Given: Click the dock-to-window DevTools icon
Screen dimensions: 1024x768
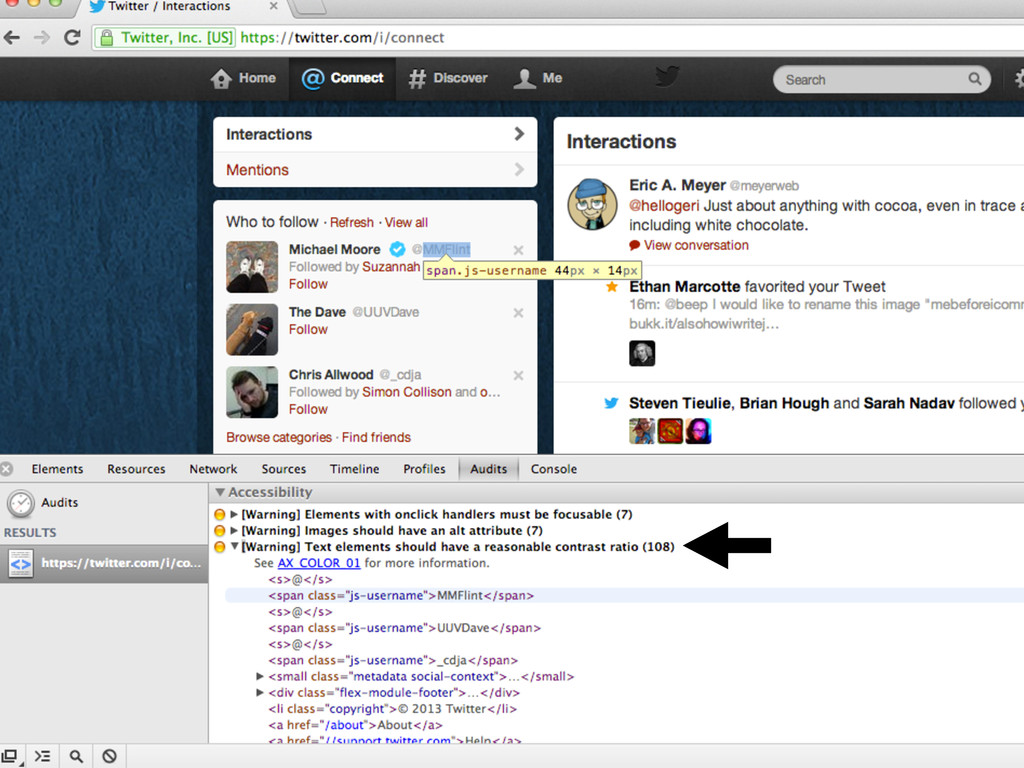Looking at the screenshot, I should [x=10, y=756].
